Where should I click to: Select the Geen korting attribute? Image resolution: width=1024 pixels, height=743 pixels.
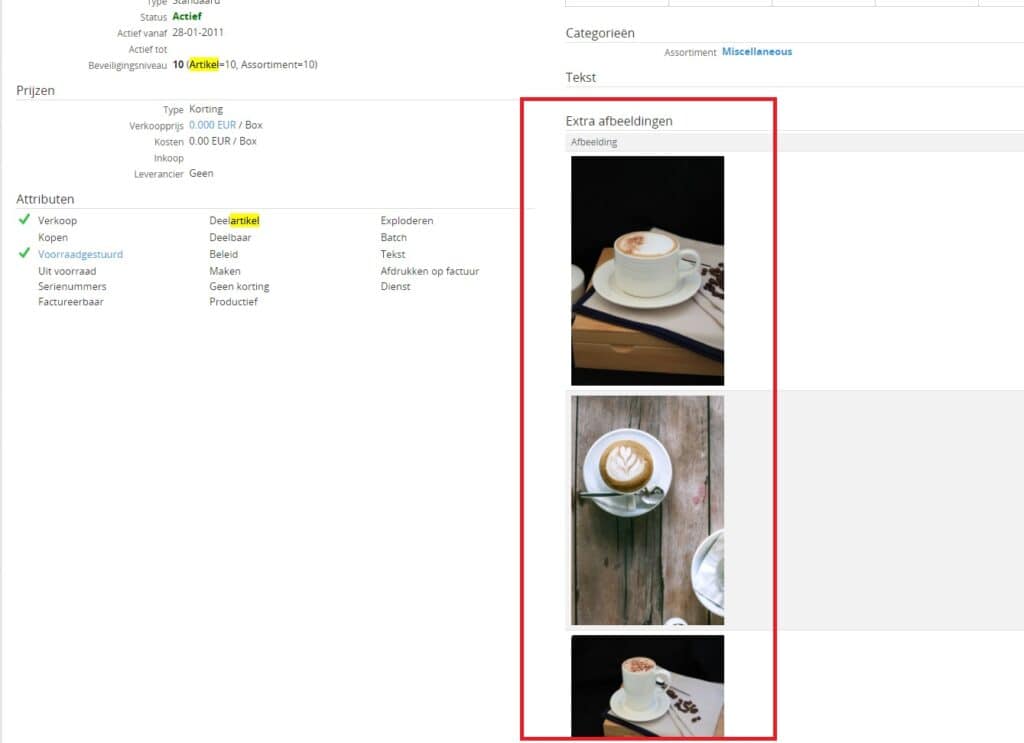pos(239,286)
